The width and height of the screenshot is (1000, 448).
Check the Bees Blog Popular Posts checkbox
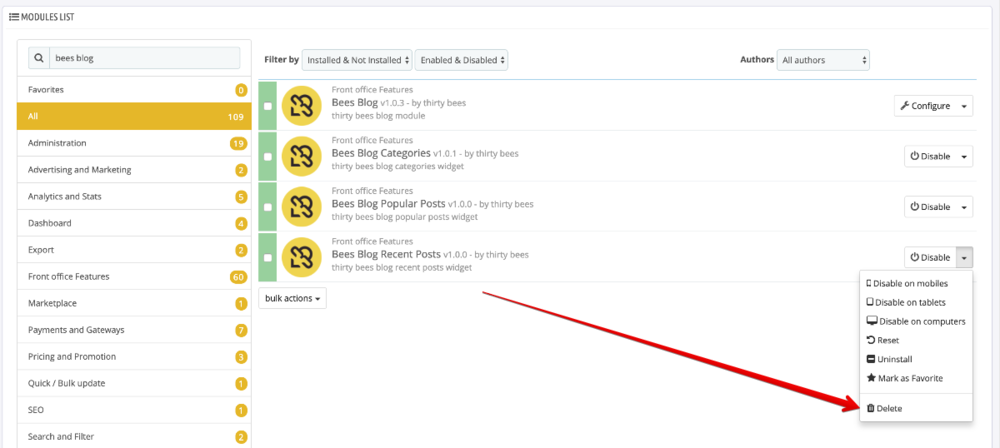coord(268,207)
